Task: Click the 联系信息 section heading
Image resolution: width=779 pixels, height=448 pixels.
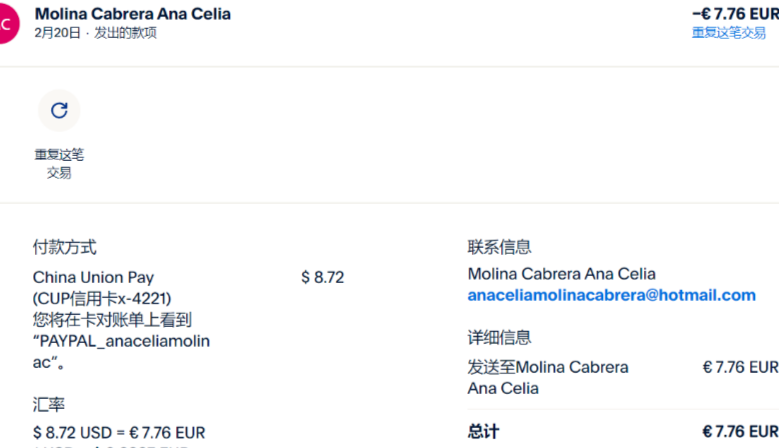Action: click(499, 247)
